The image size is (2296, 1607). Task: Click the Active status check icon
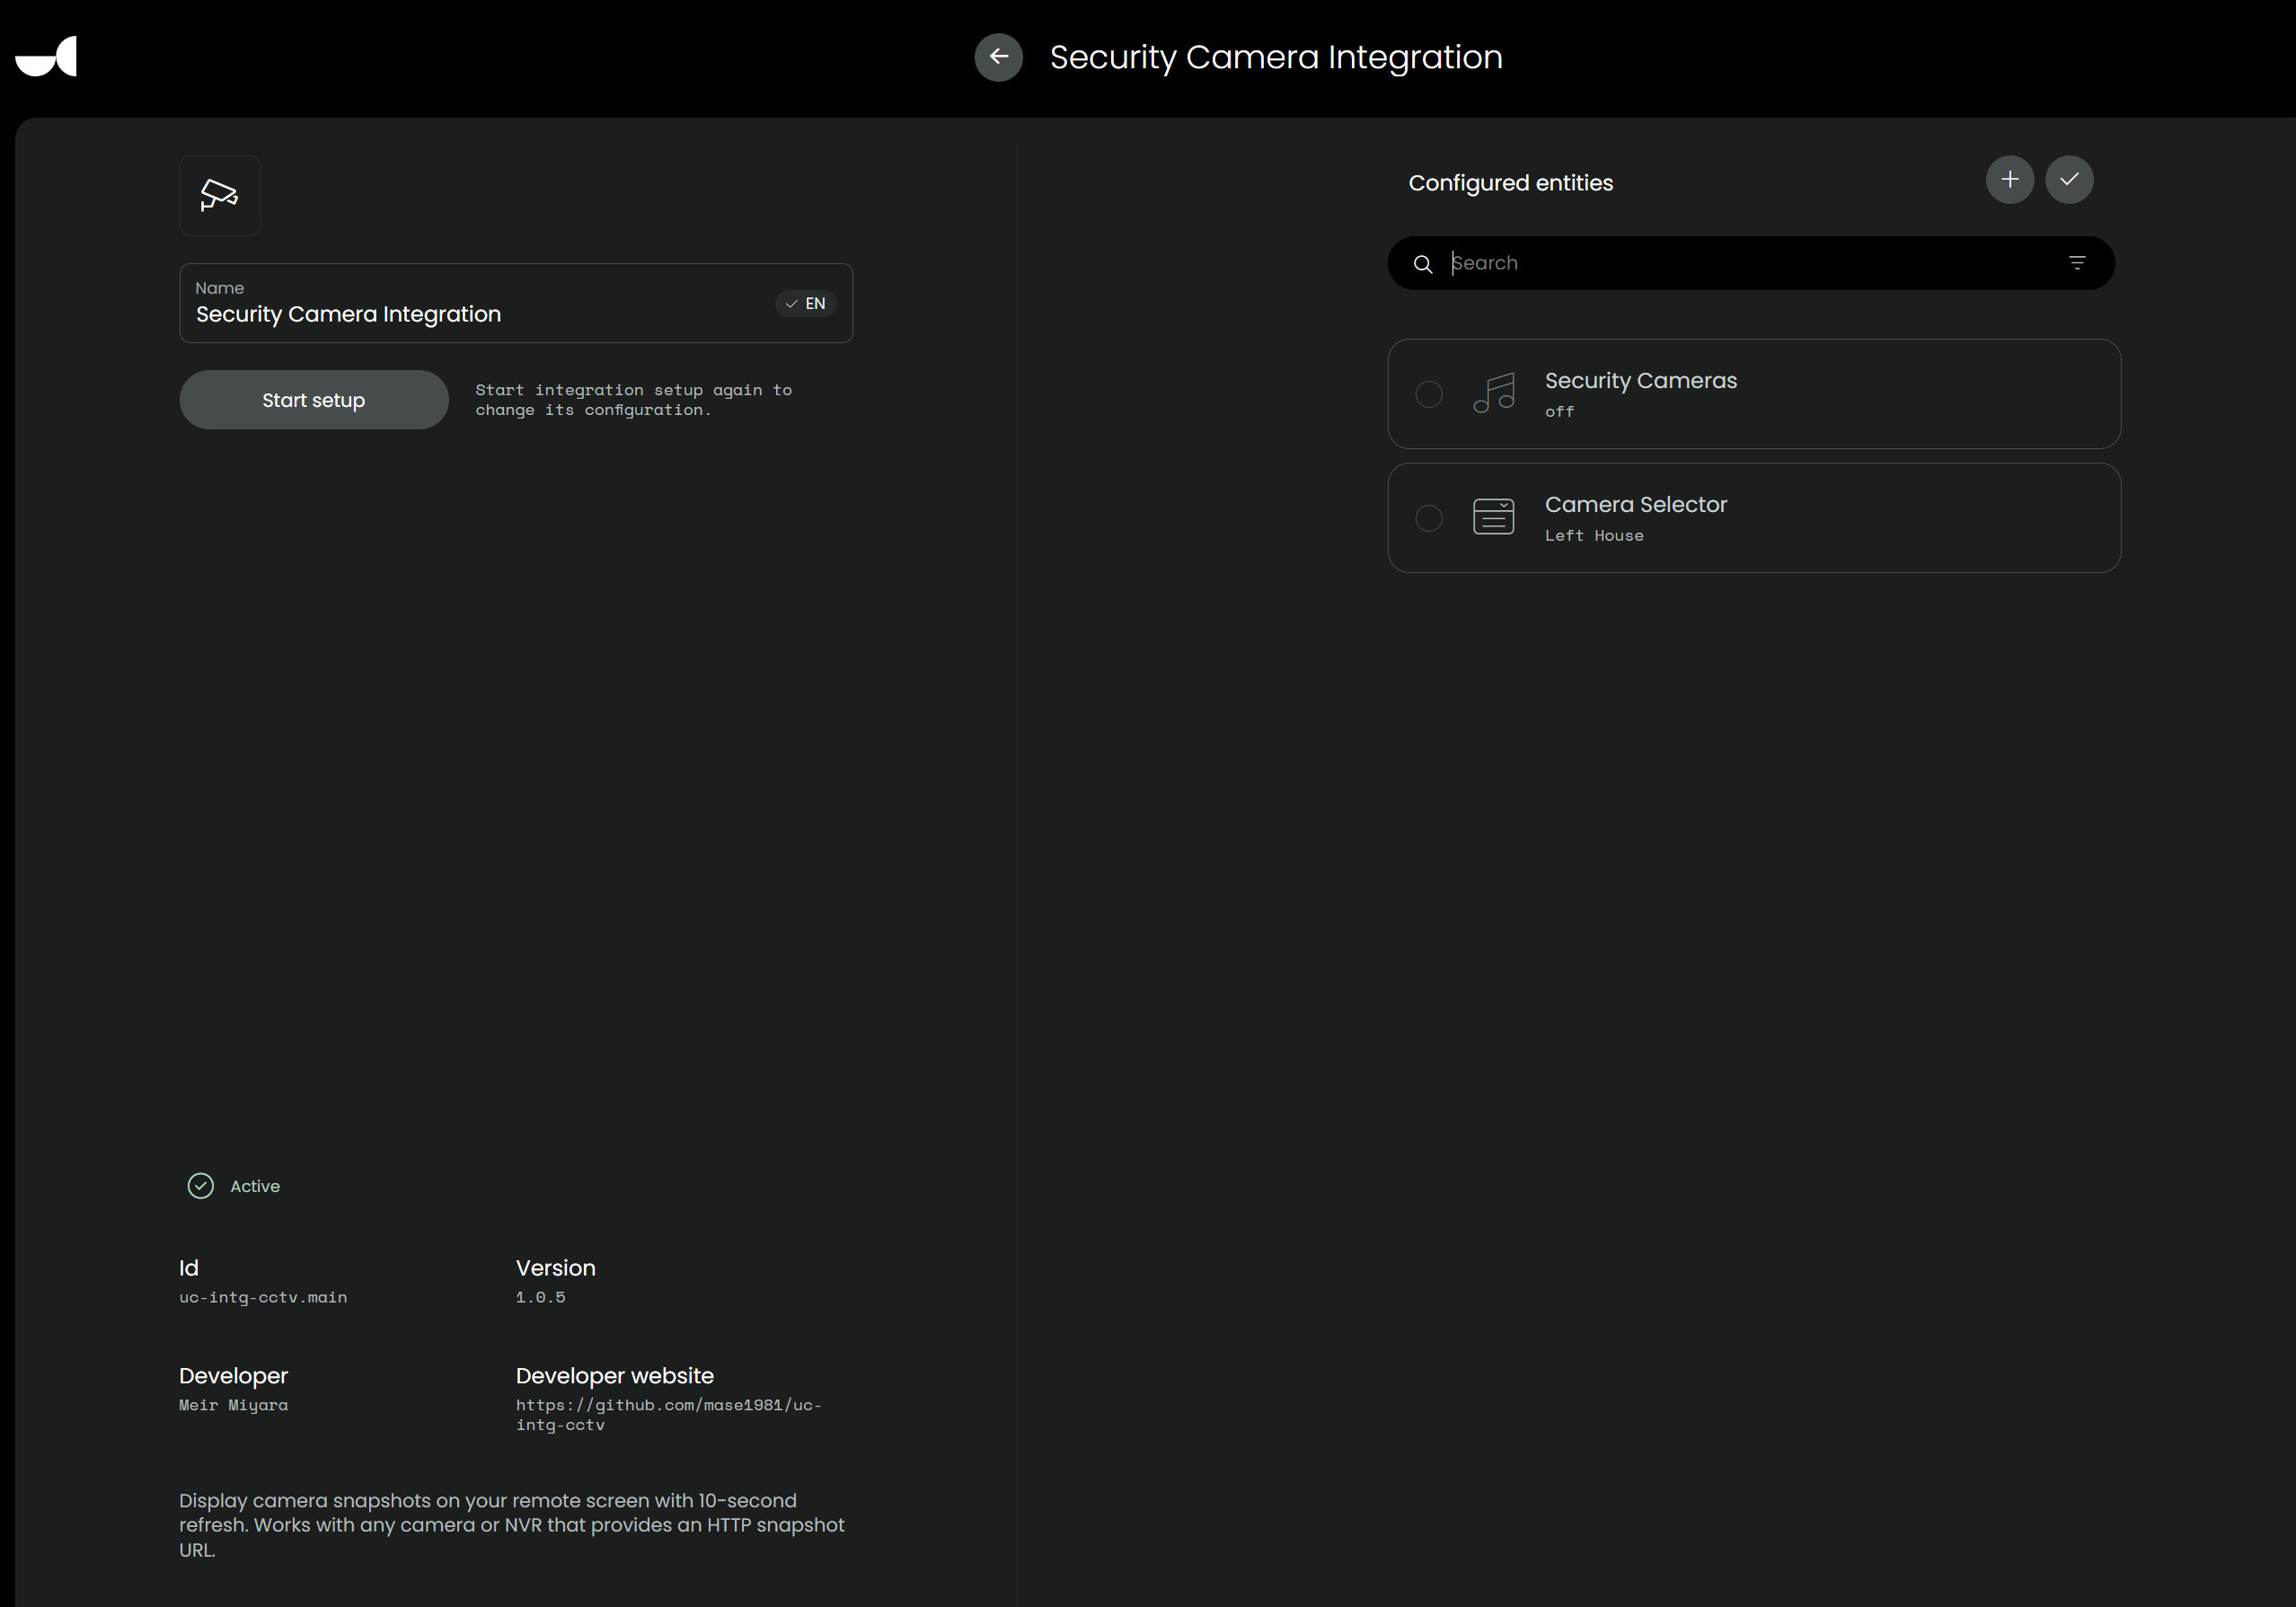coord(201,1186)
